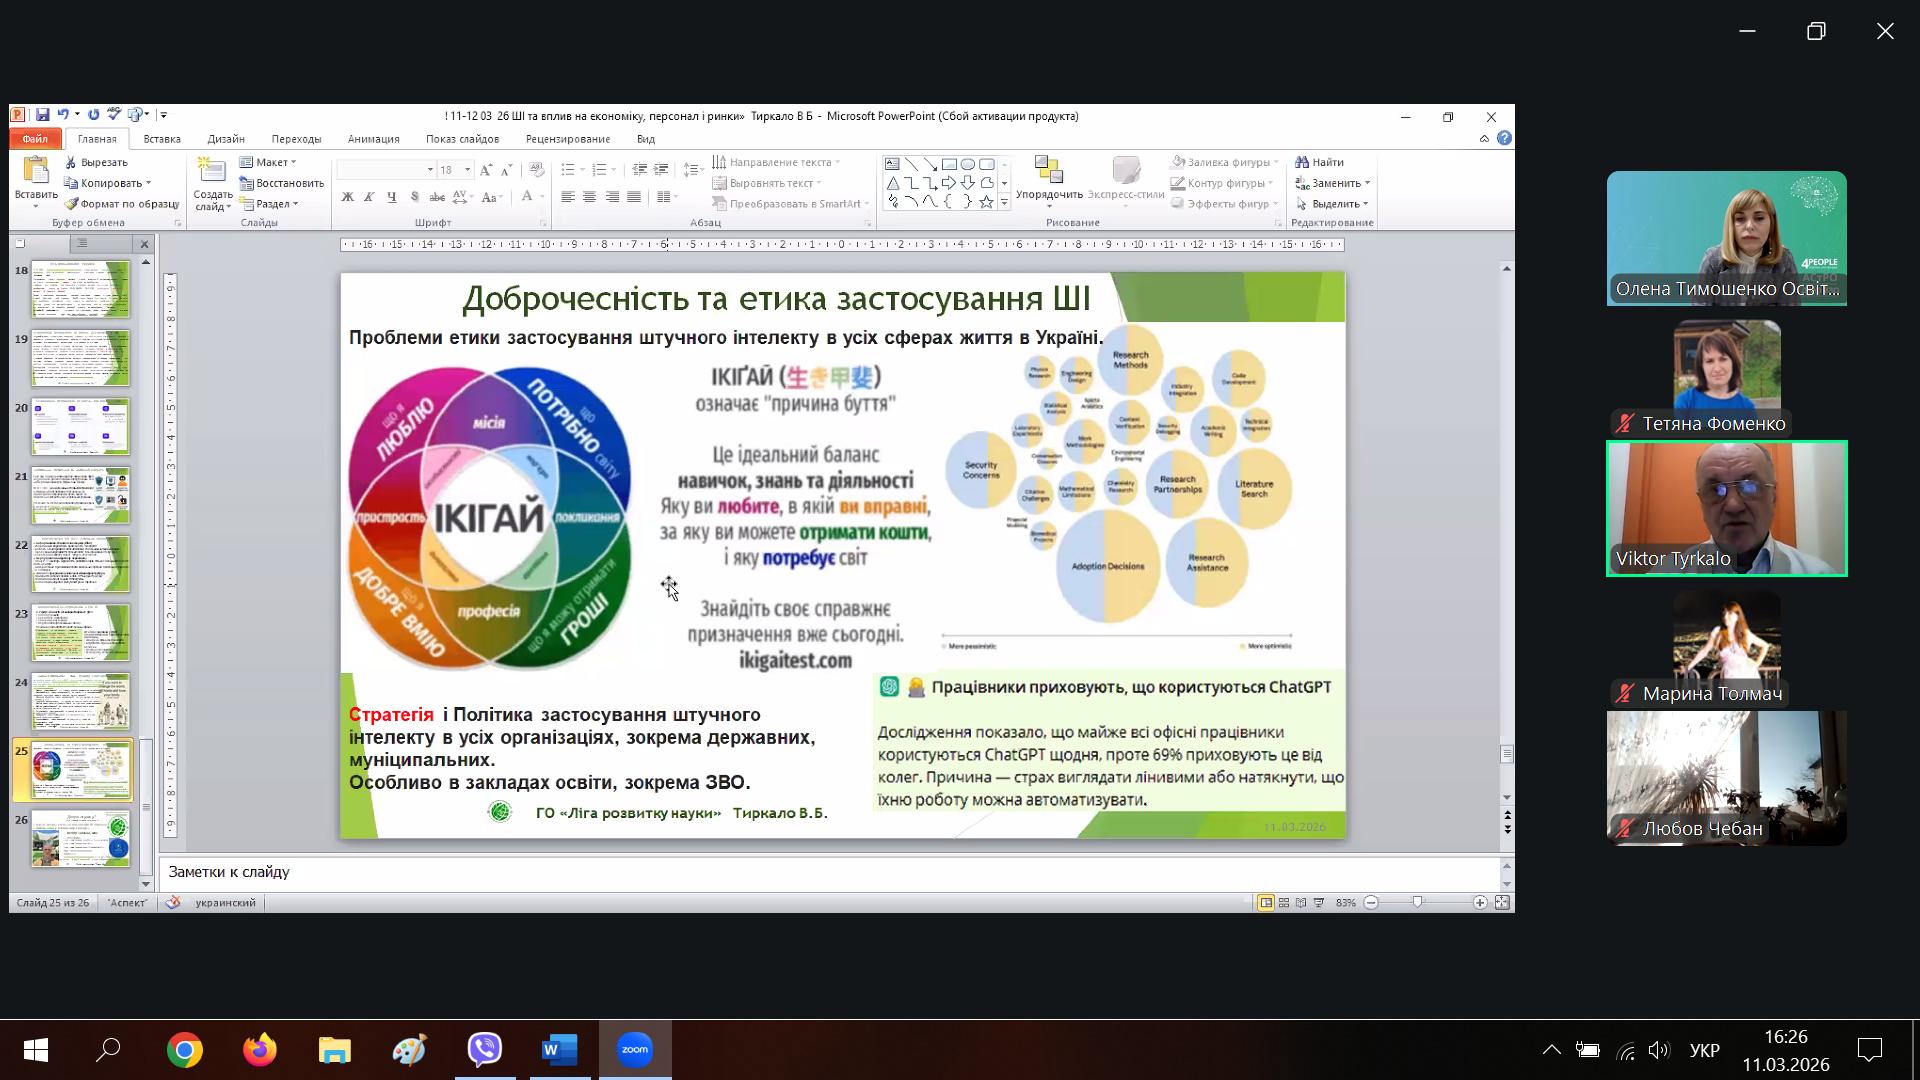Click the zoom slider handle in status bar
The height and width of the screenshot is (1080, 1920).
1417,903
